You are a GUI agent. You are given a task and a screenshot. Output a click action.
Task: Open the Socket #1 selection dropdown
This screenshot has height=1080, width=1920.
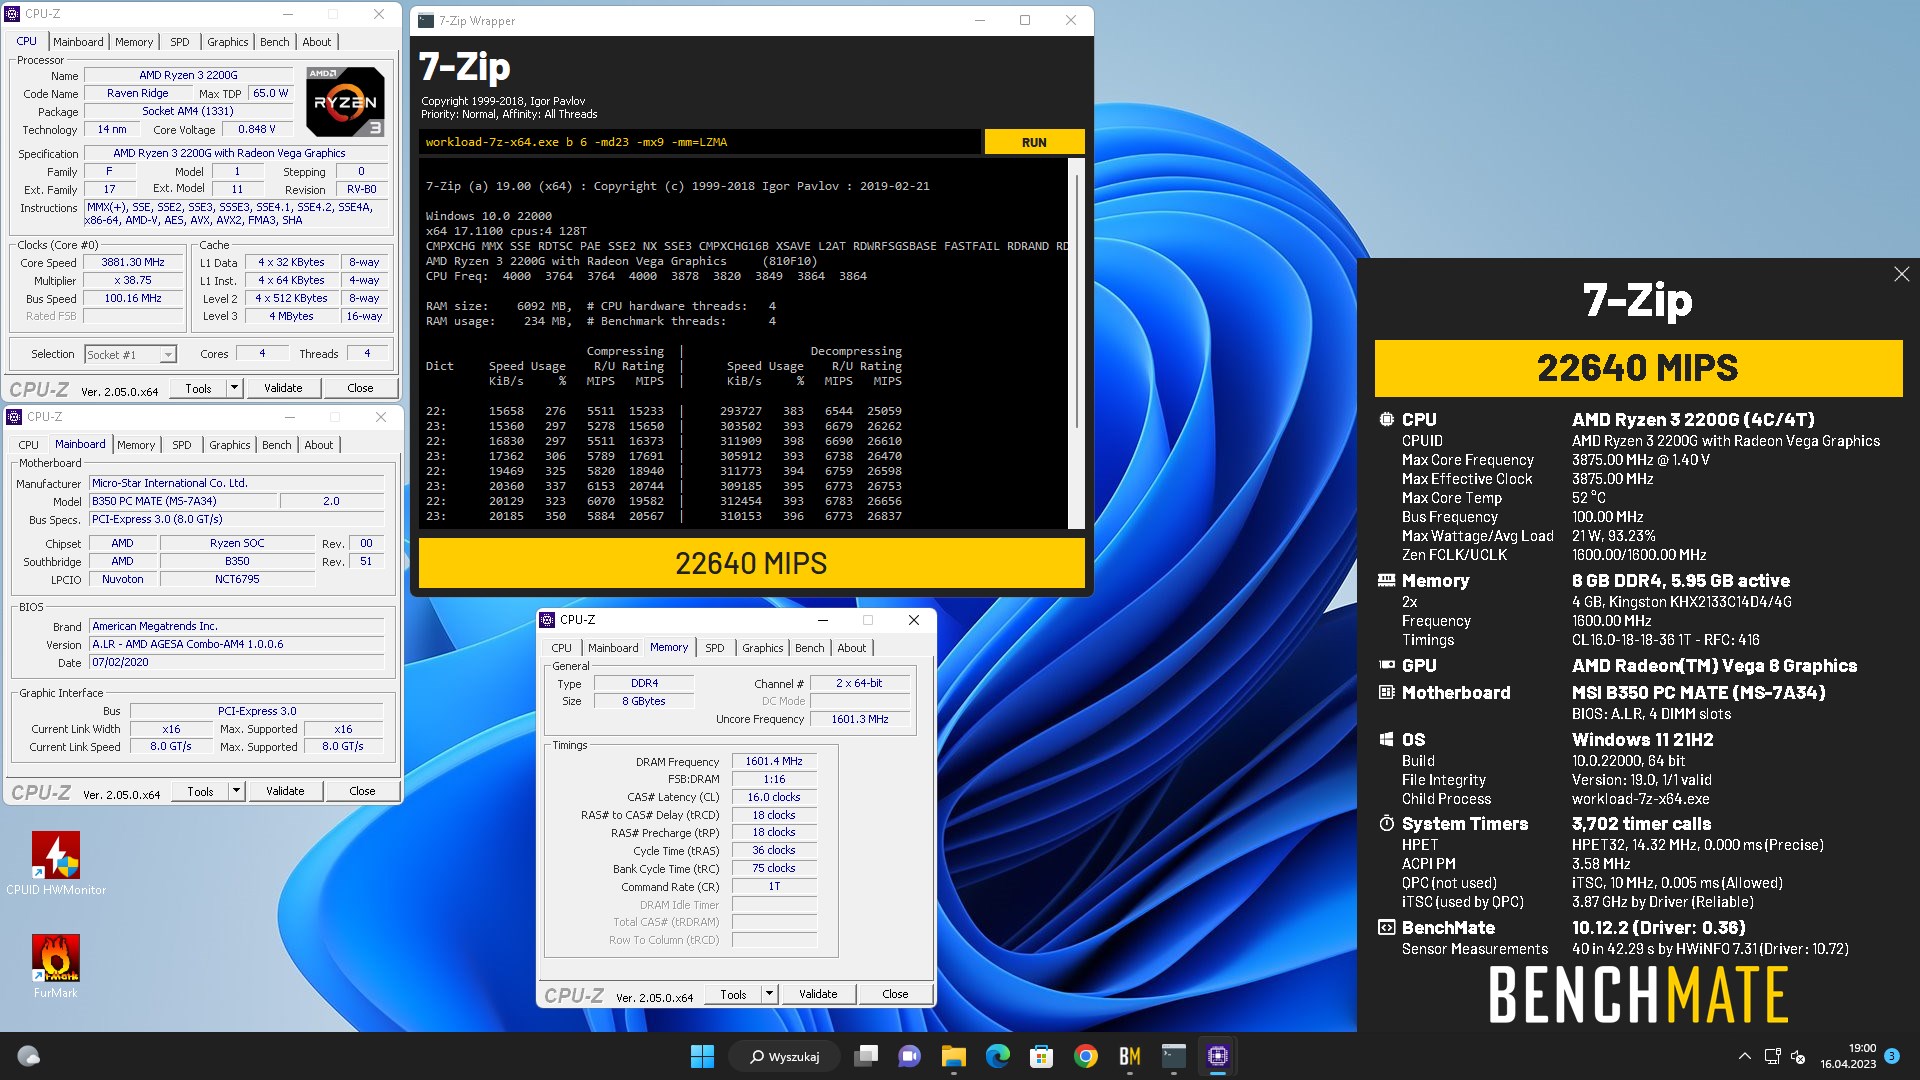pyautogui.click(x=131, y=354)
